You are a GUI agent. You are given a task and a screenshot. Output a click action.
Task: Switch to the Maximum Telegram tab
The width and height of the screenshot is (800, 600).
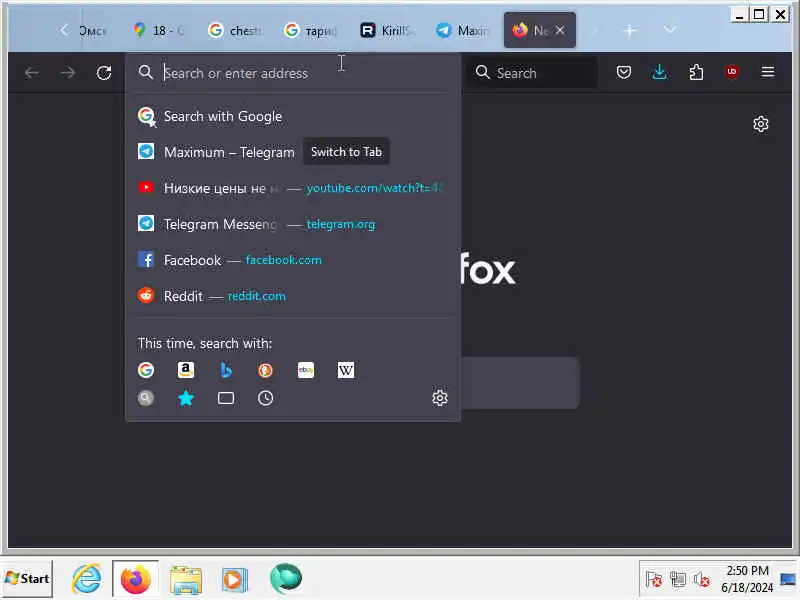click(x=462, y=31)
